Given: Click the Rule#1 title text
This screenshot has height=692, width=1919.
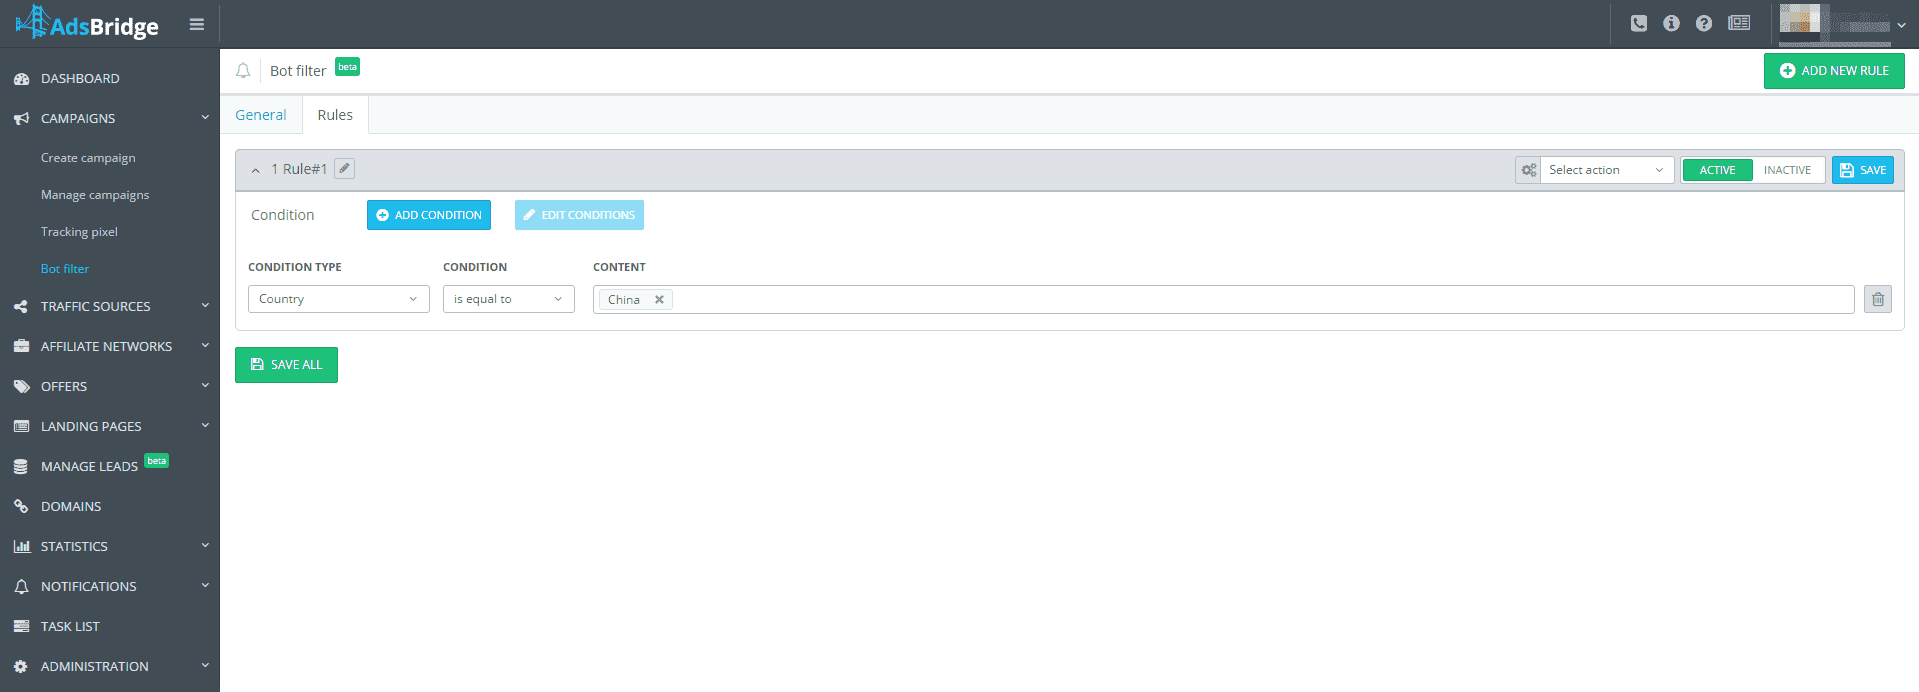Looking at the screenshot, I should pos(305,169).
